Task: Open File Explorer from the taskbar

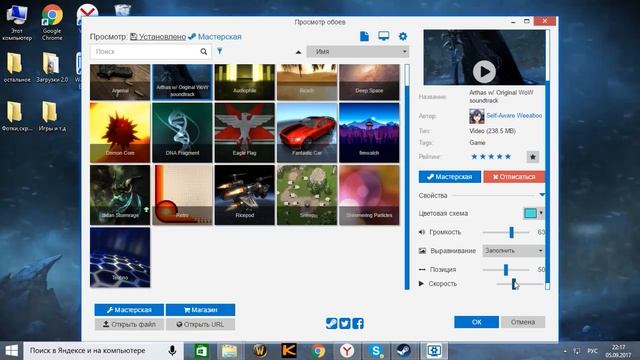Action: [230, 351]
